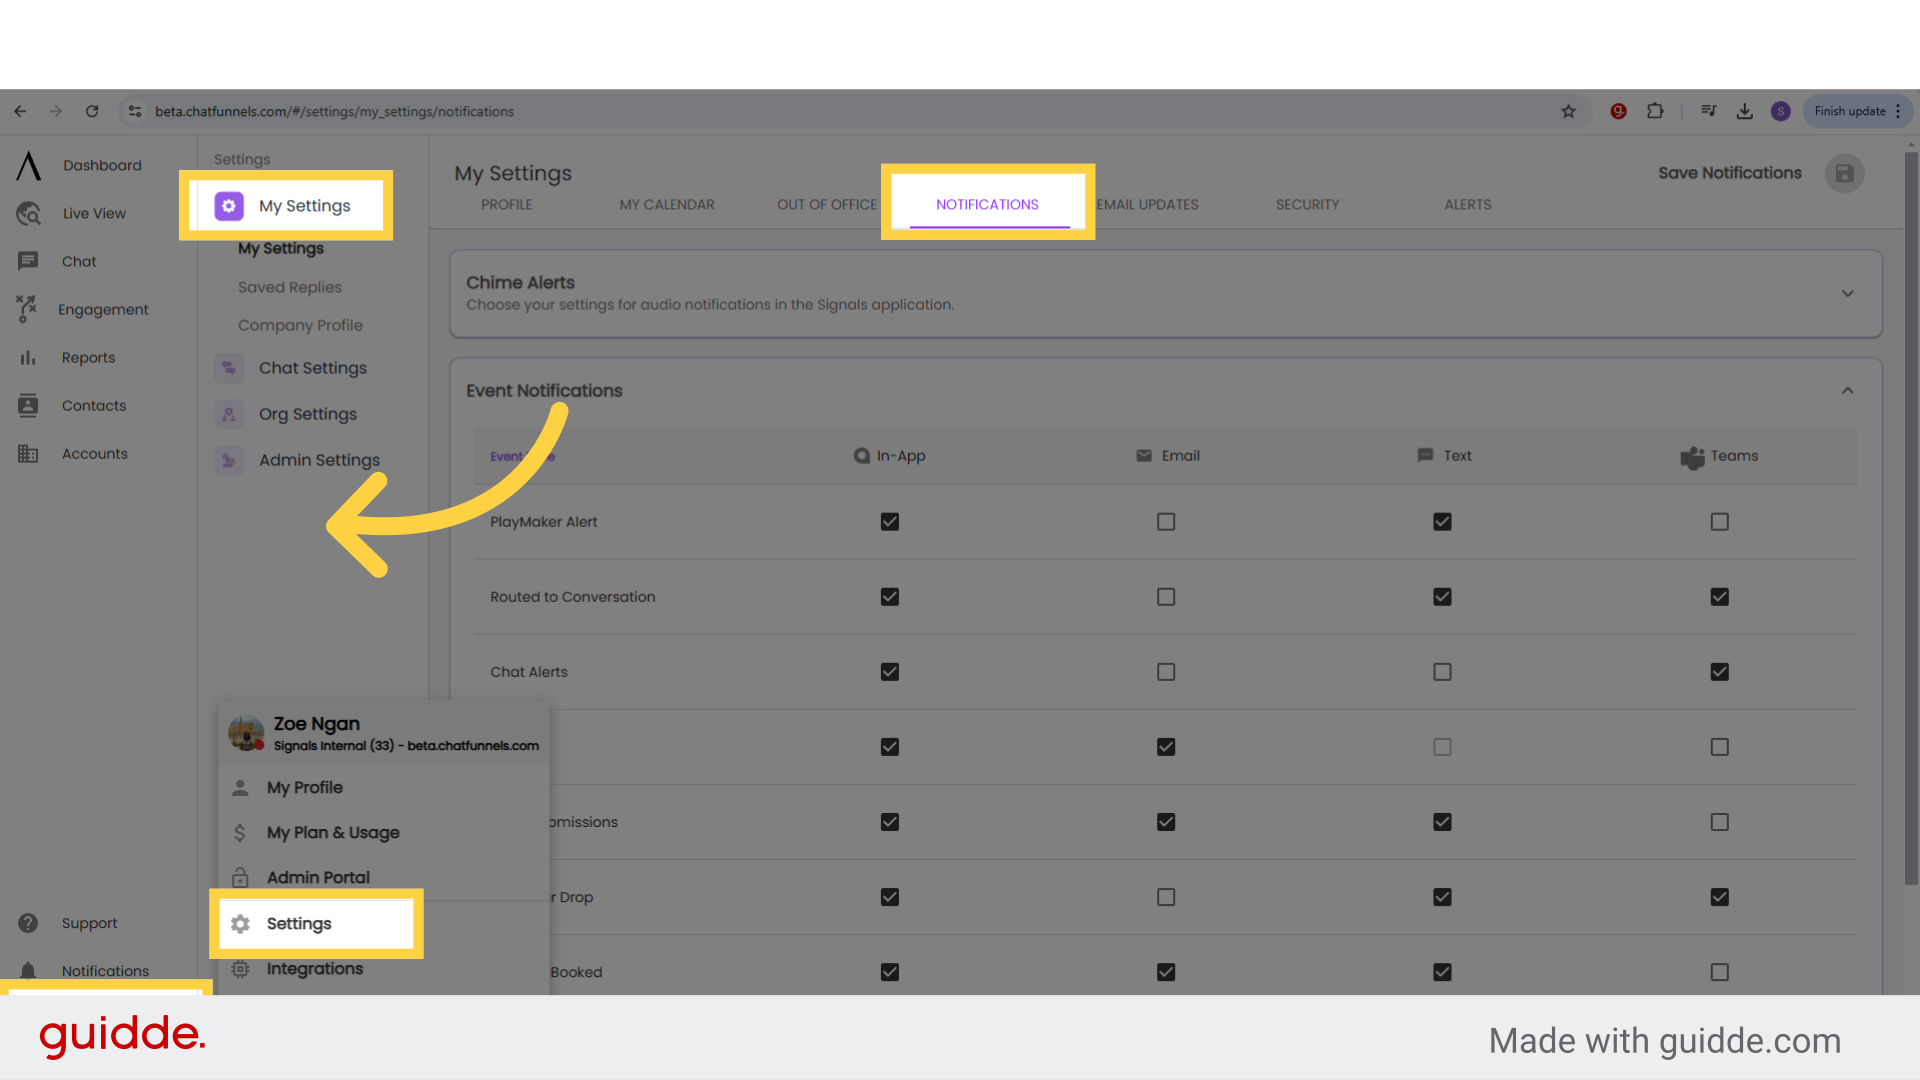Click the My Settings purple gear icon
This screenshot has width=1920, height=1080.
pos(229,206)
